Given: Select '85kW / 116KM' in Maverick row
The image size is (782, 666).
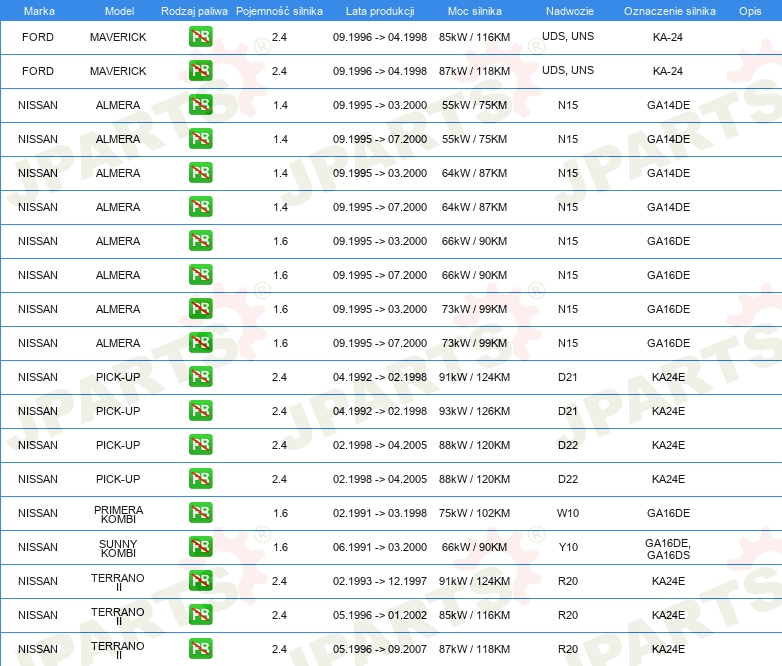Looking at the screenshot, I should 474,37.
